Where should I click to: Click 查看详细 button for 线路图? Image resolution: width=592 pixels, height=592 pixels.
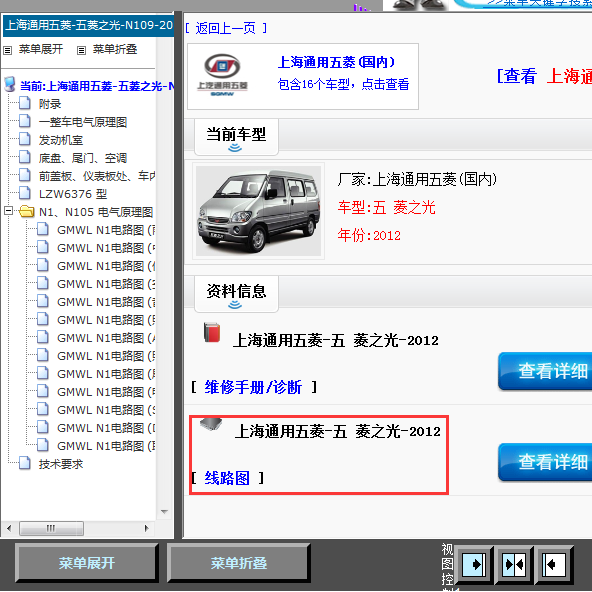(545, 462)
